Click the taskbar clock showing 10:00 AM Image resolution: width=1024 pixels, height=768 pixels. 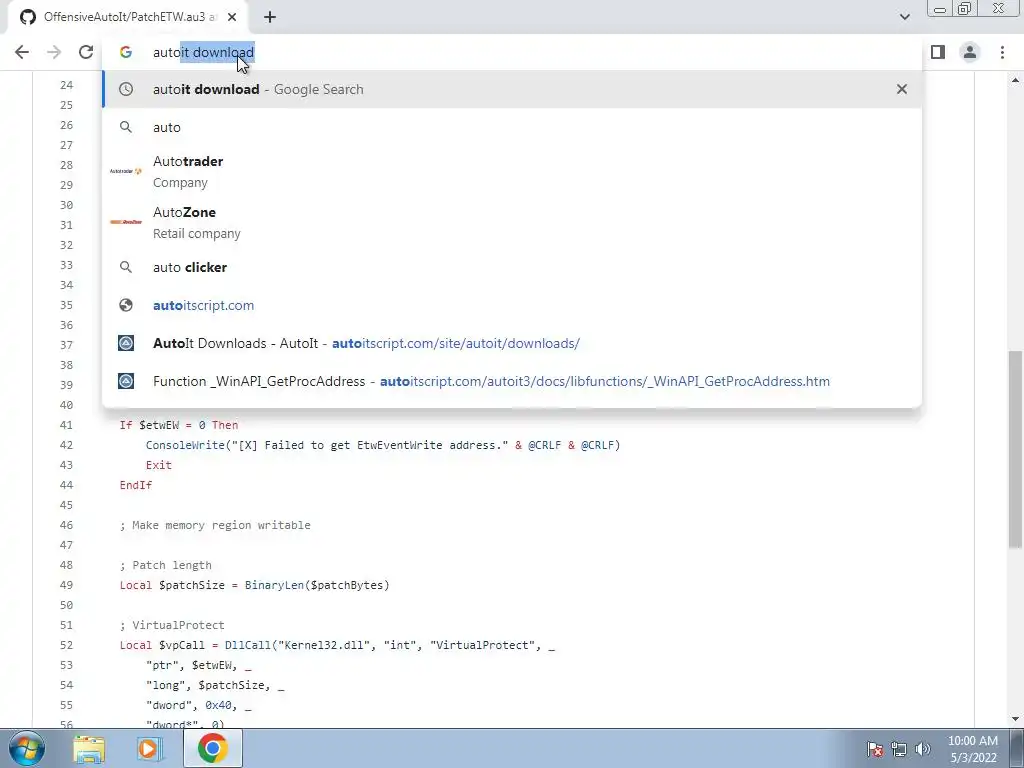(972, 749)
